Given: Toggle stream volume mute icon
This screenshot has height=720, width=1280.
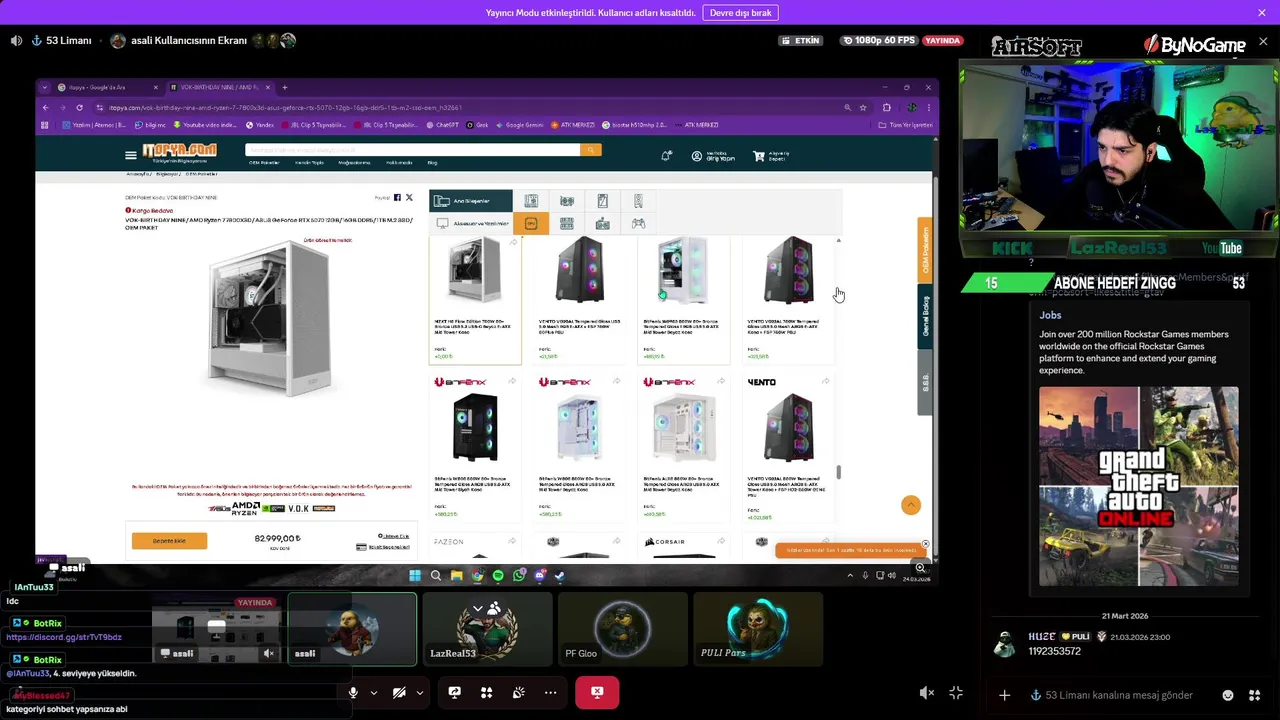Looking at the screenshot, I should [927, 693].
